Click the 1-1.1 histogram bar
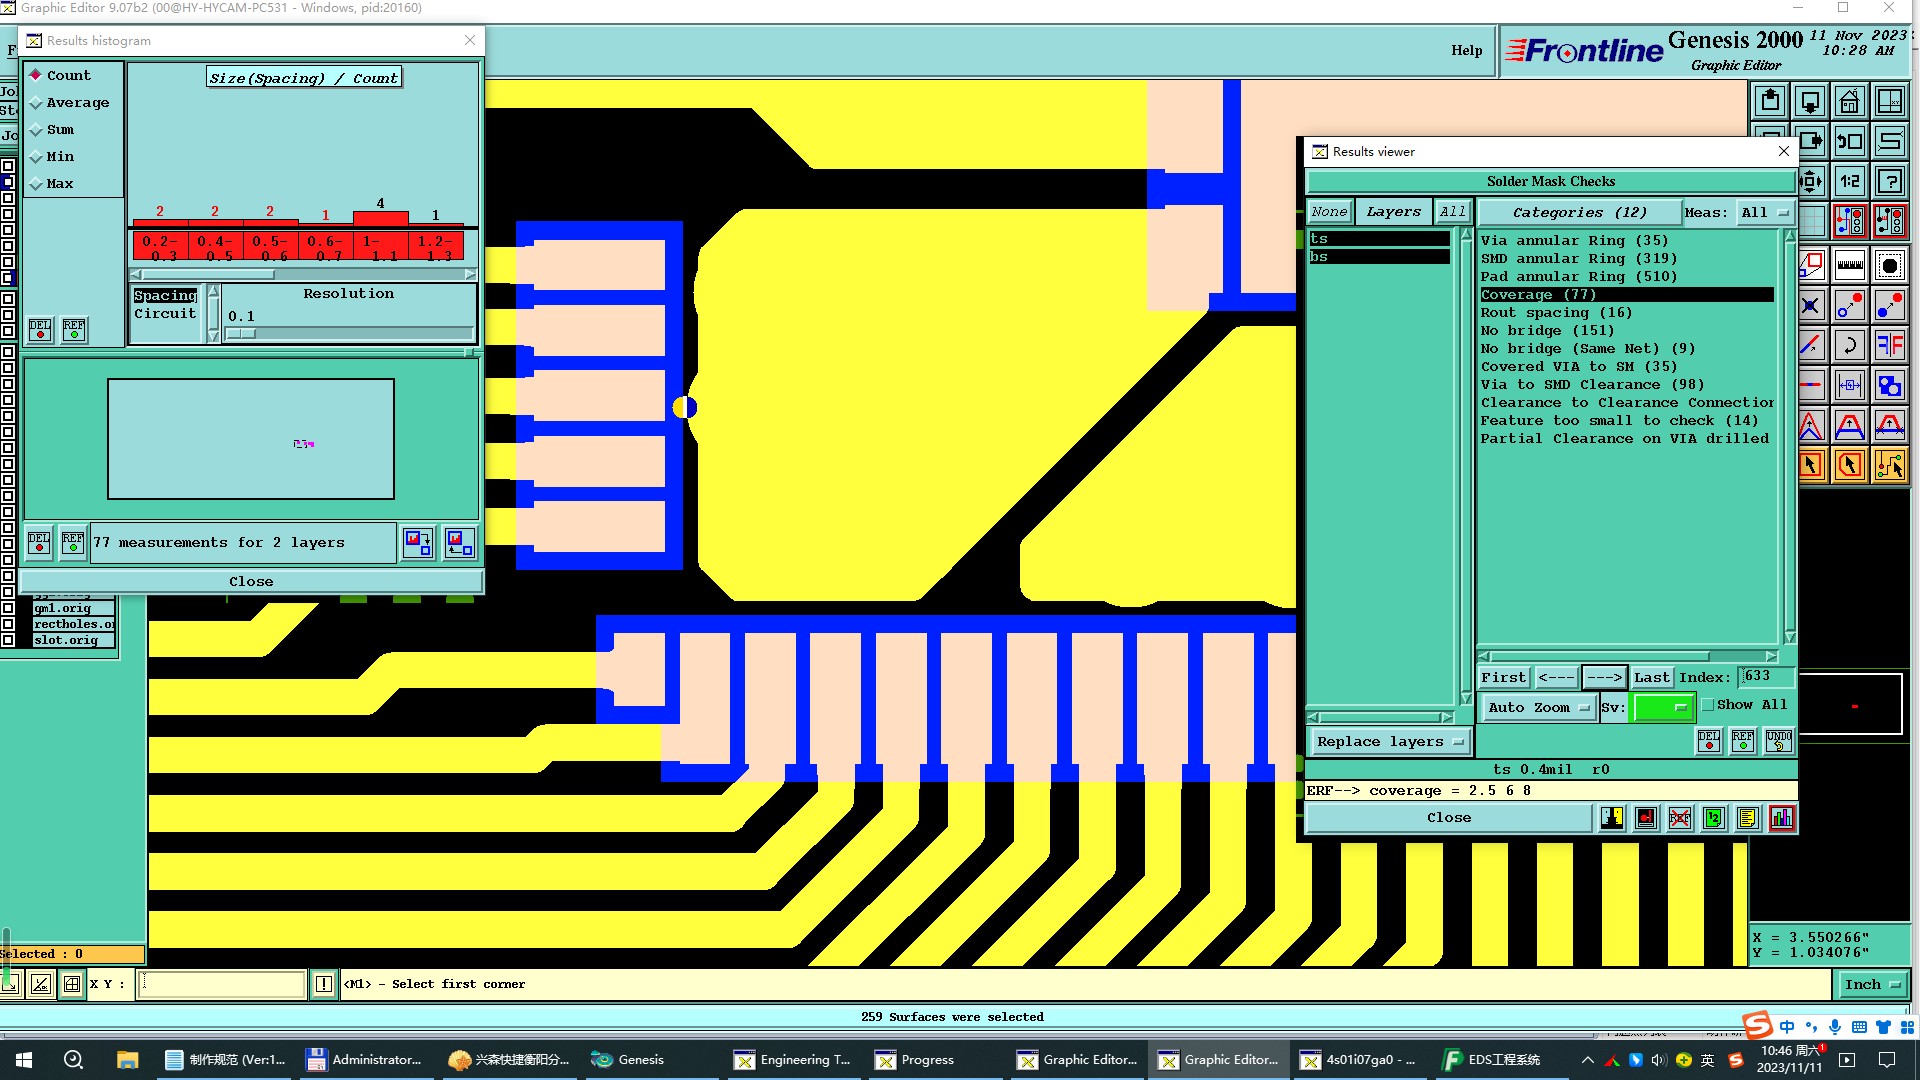The image size is (1920, 1080). (380, 218)
